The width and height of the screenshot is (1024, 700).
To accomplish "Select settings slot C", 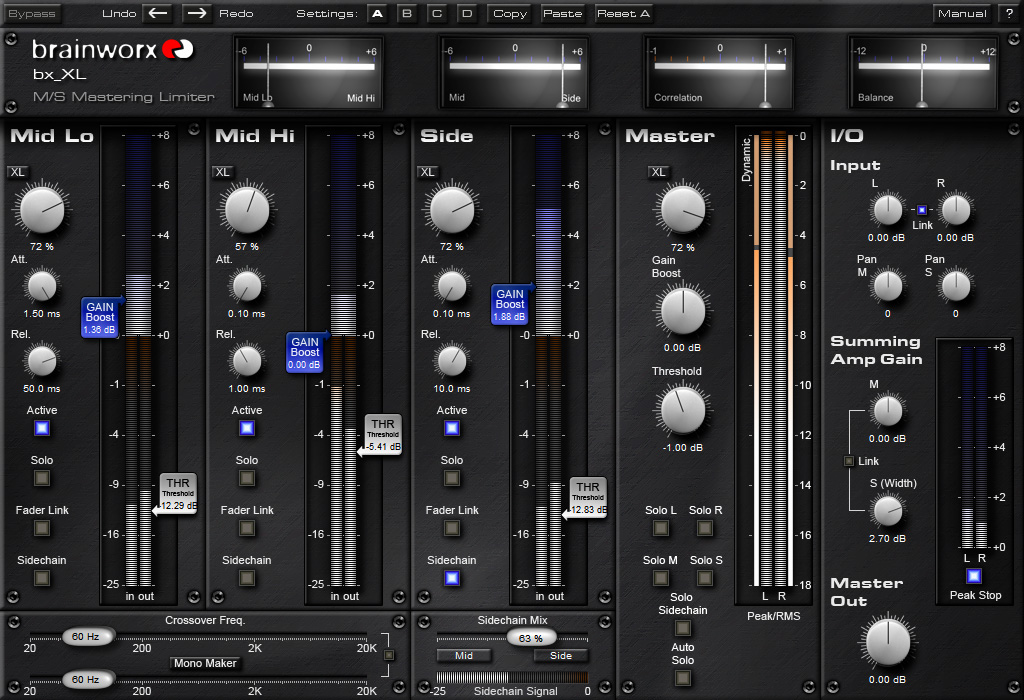I will [437, 14].
